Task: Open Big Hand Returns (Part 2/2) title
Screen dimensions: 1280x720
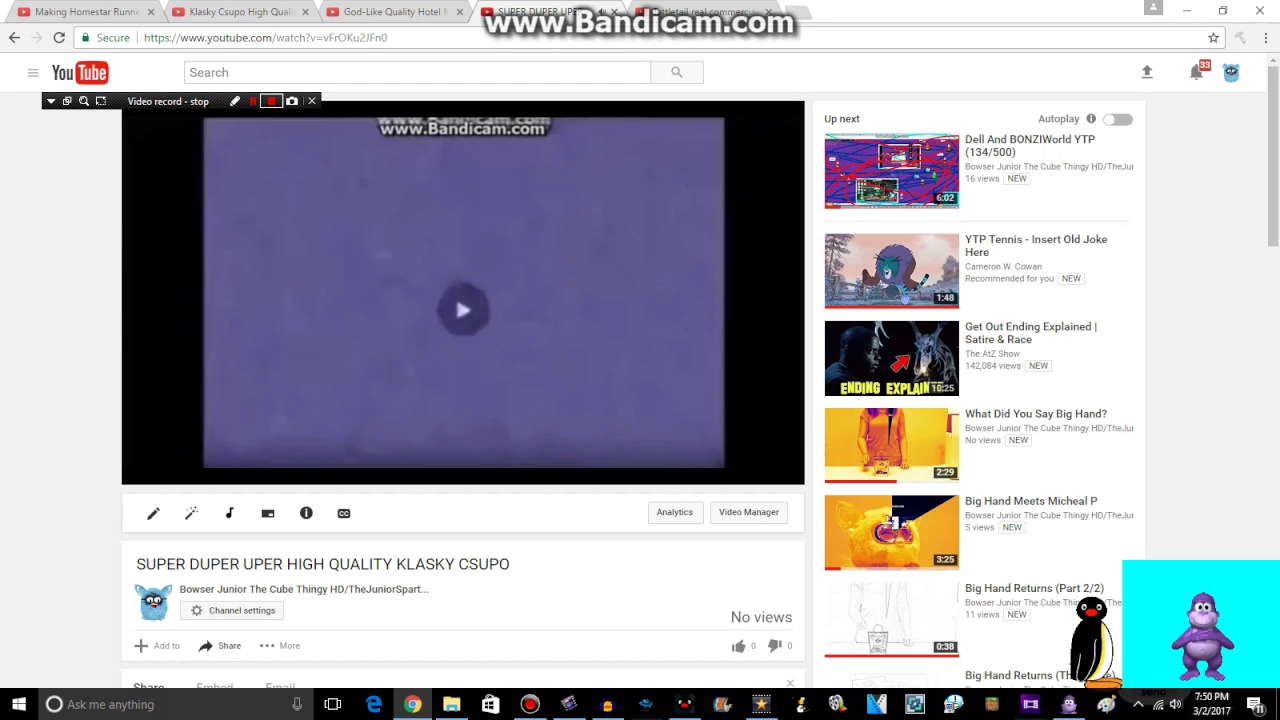Action: pyautogui.click(x=1034, y=588)
